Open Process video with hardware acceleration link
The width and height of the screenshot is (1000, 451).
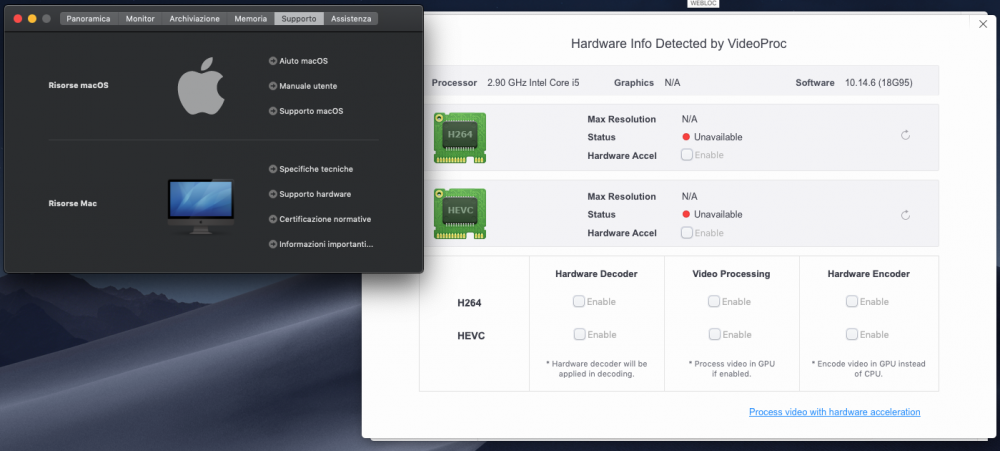pos(834,412)
